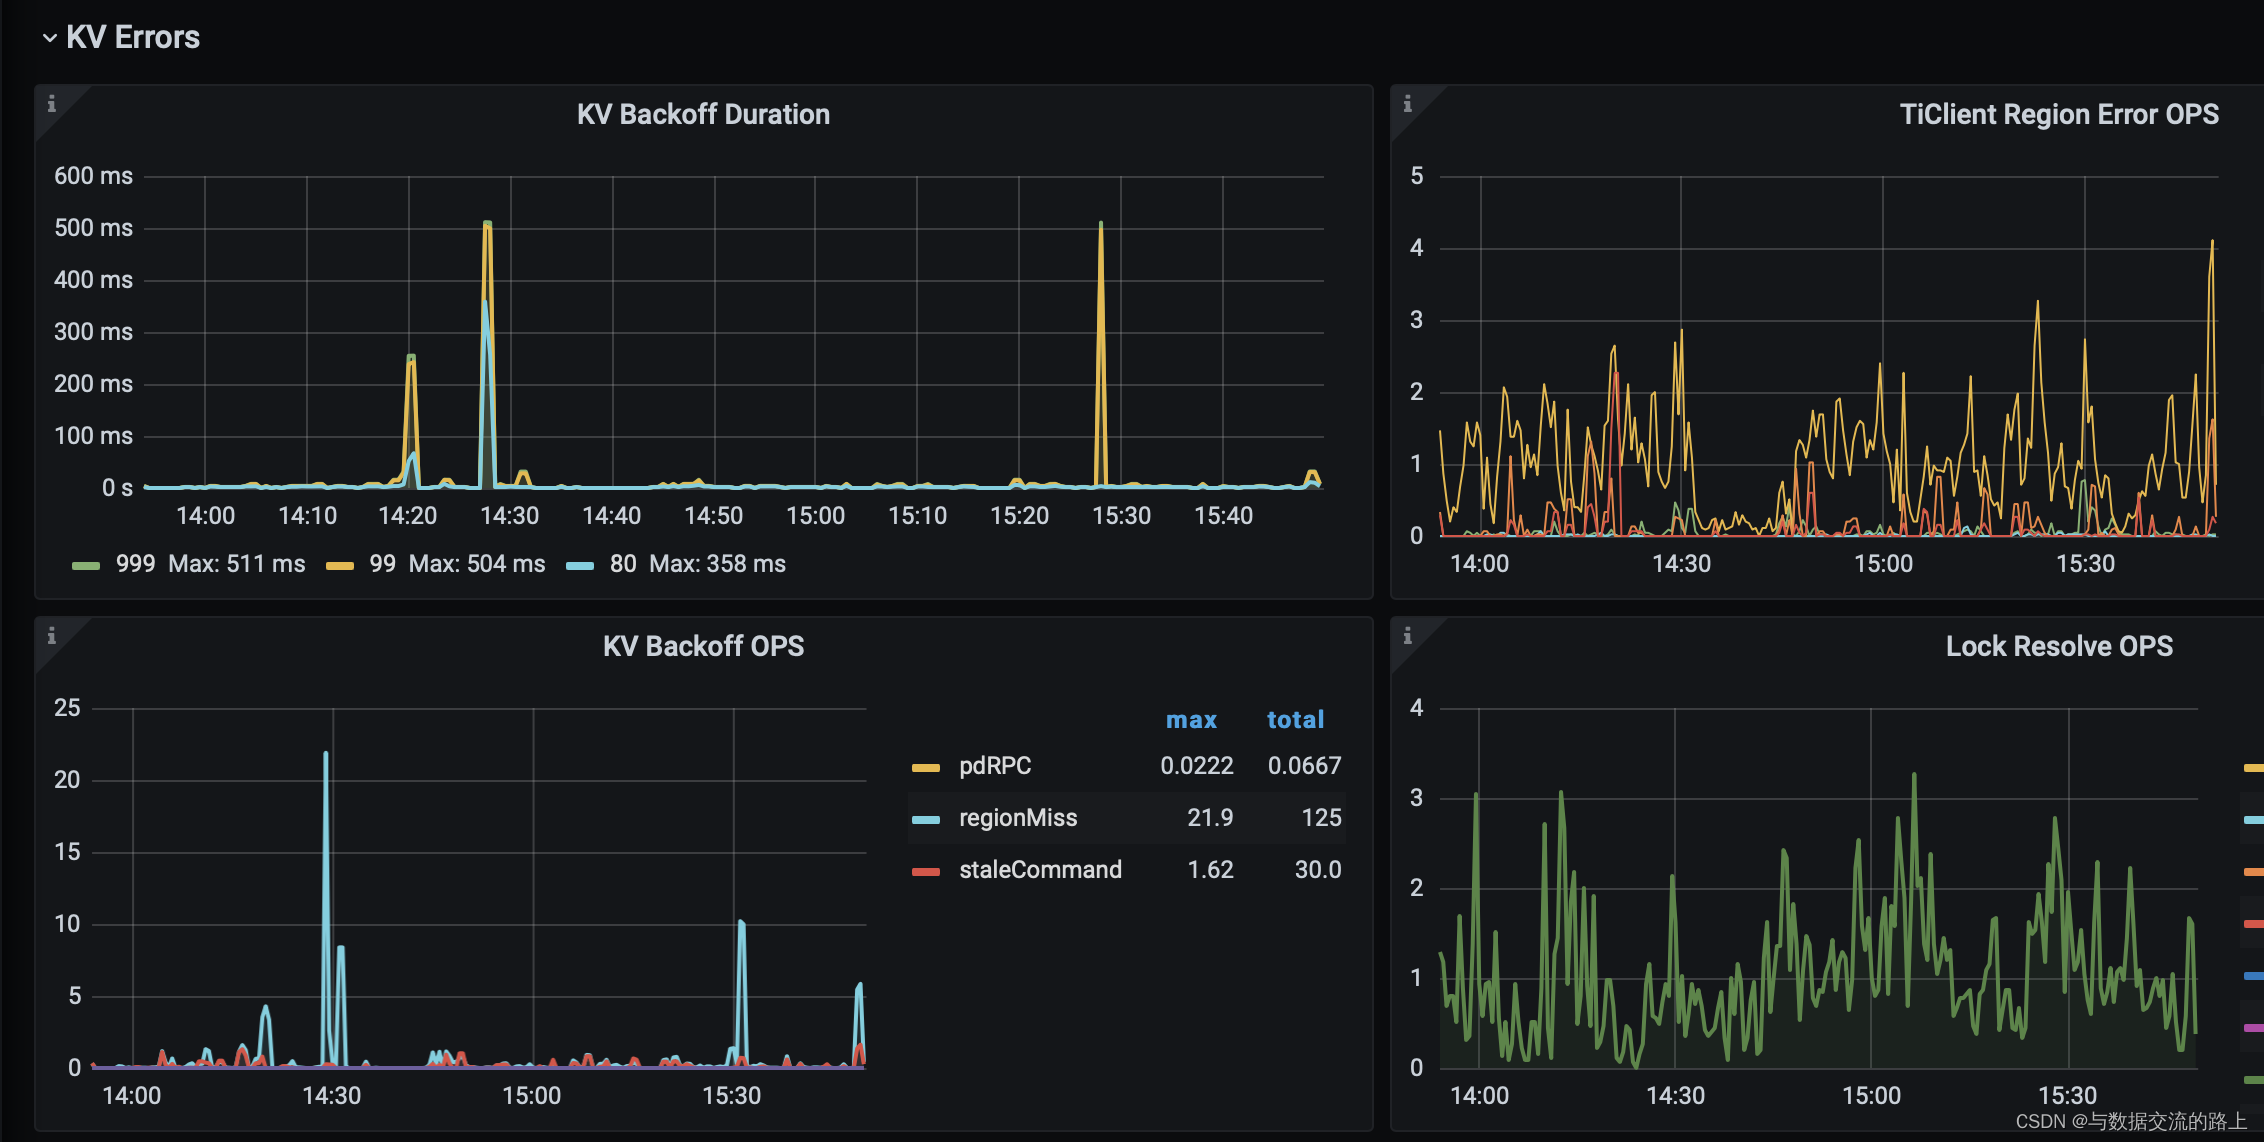Click green color swatch for 999 series
The width and height of the screenshot is (2264, 1142).
(86, 566)
